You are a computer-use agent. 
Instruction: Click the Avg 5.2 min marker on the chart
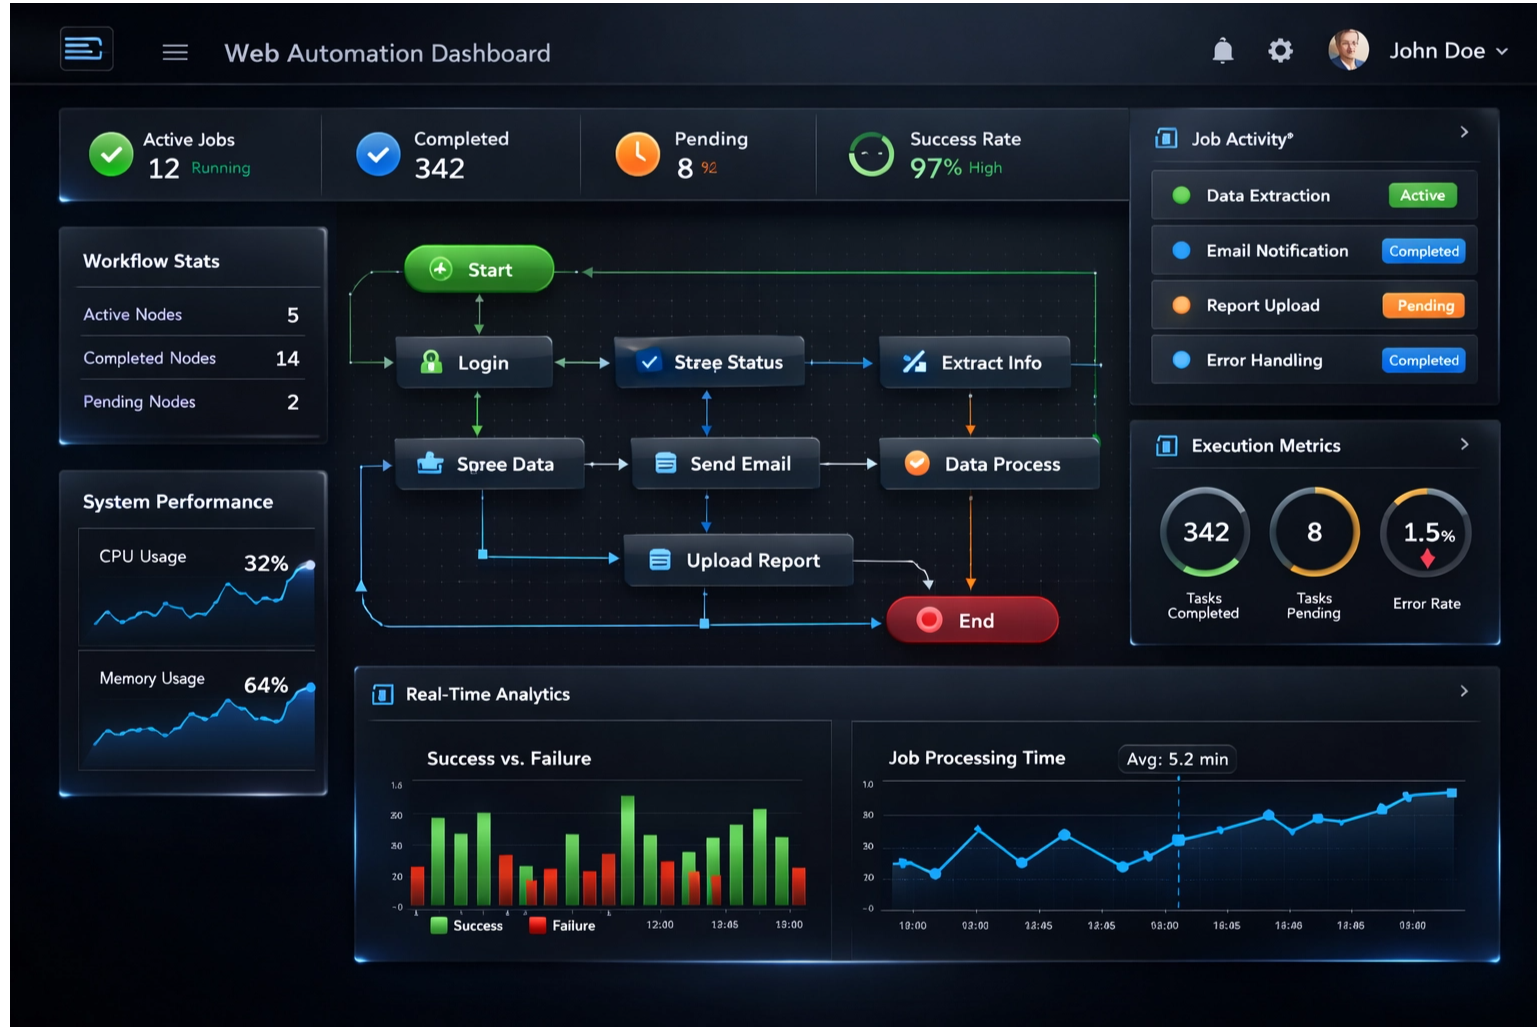pos(1177,760)
